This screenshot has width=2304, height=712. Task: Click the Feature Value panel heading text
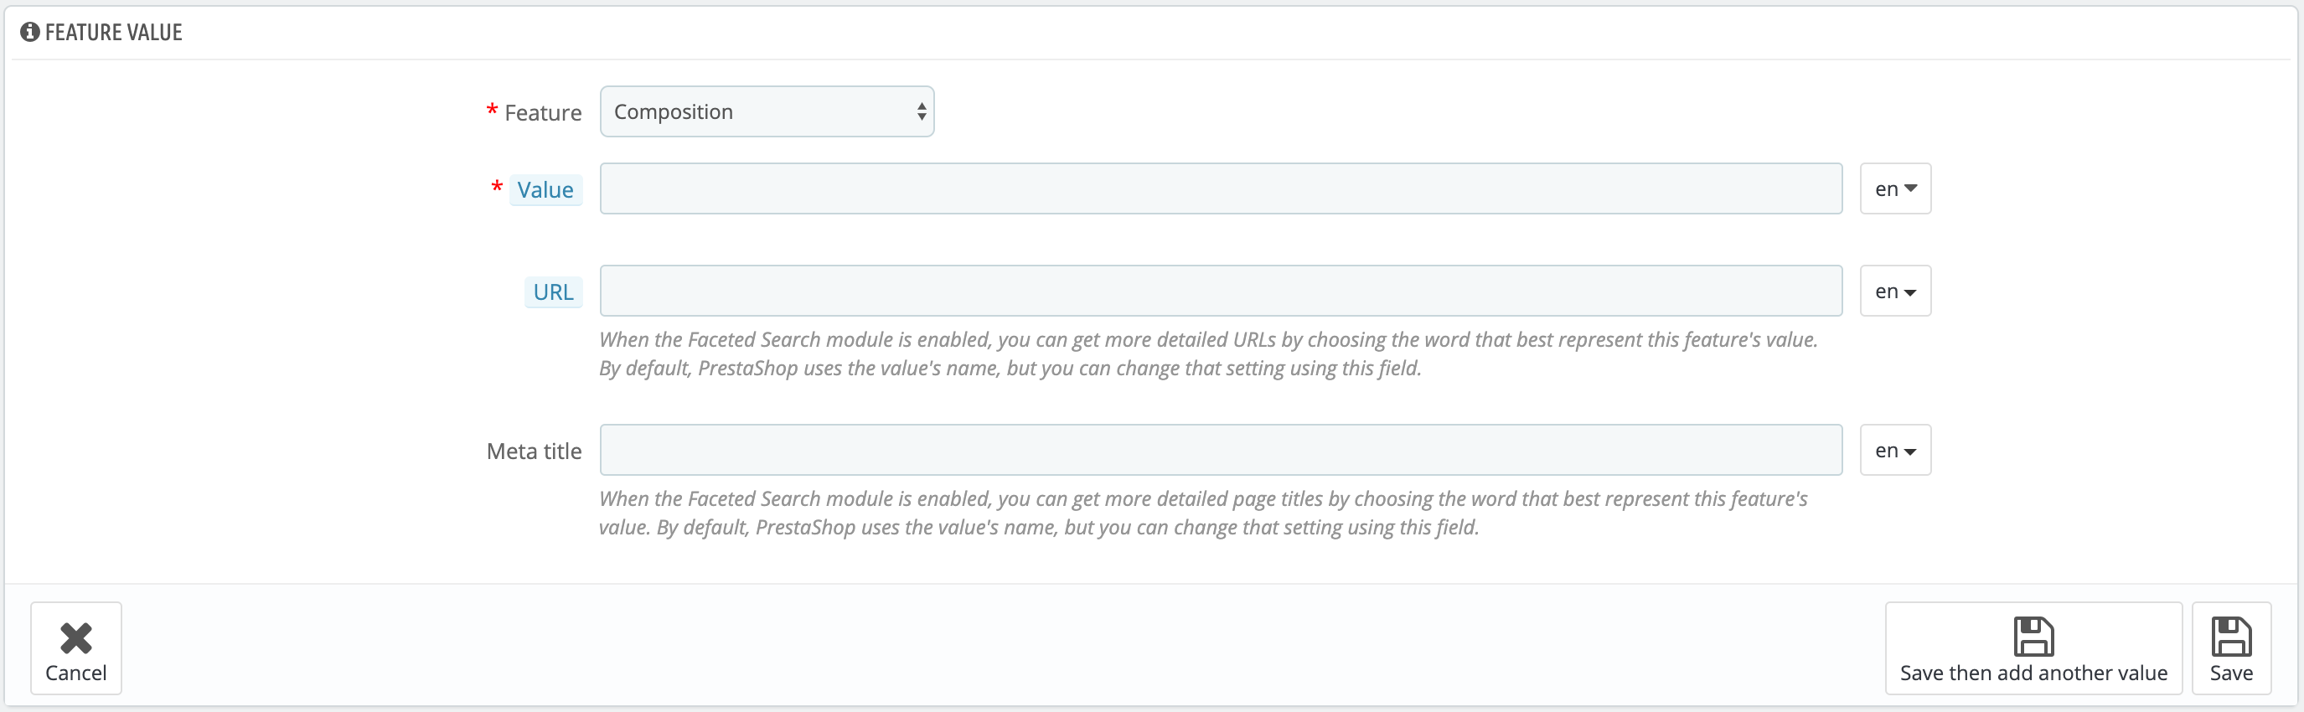click(113, 32)
